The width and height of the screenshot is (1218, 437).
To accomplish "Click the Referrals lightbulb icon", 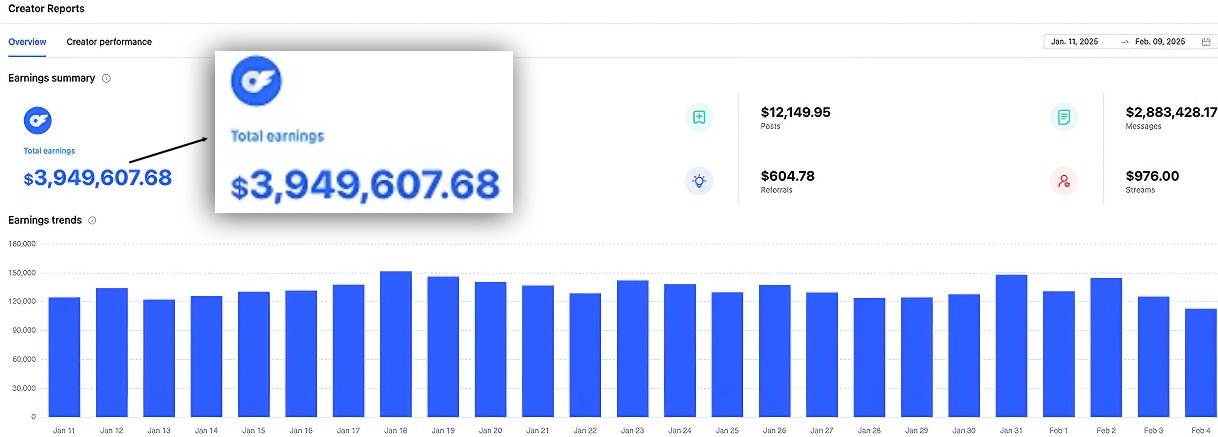I will (699, 181).
